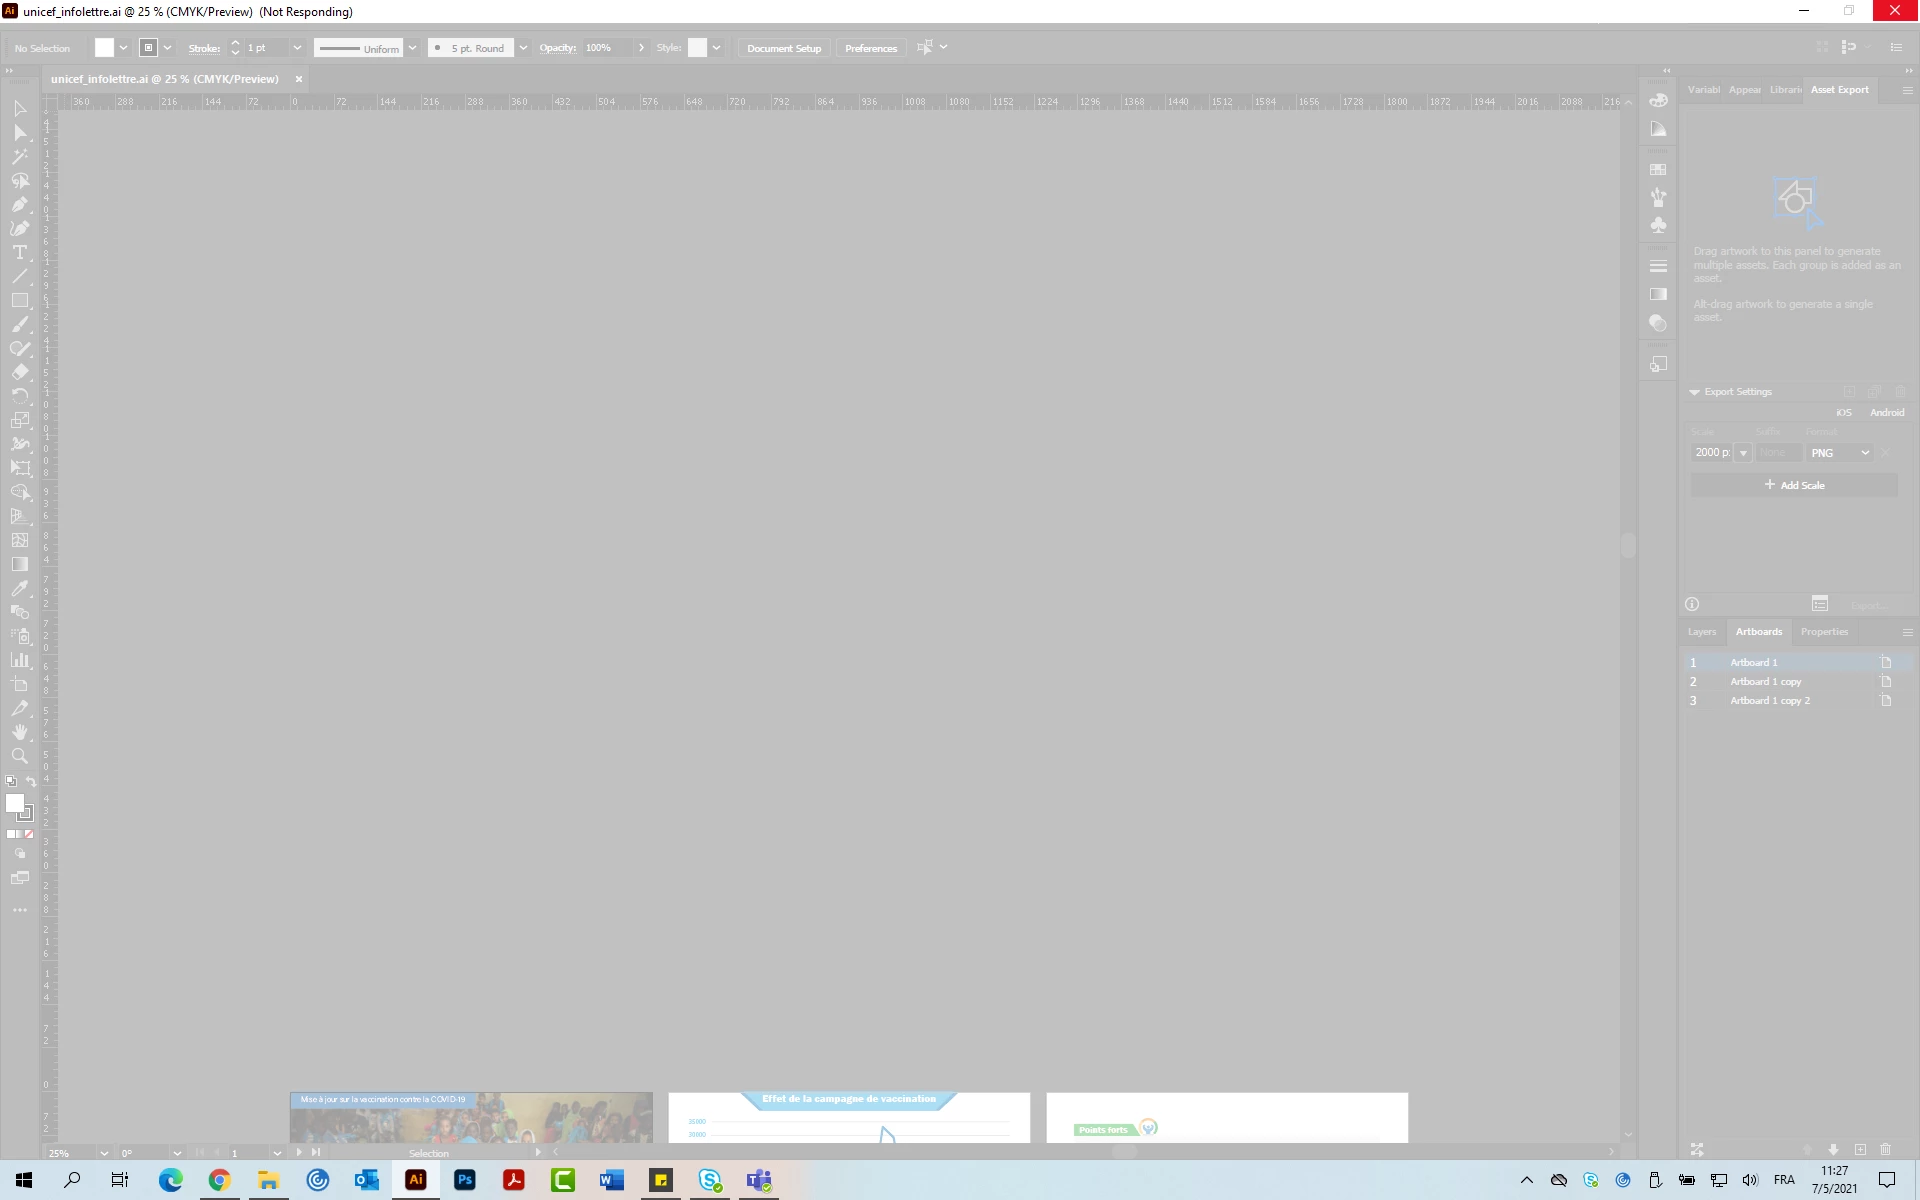
Task: Select the Hand tool
Action: point(19,732)
